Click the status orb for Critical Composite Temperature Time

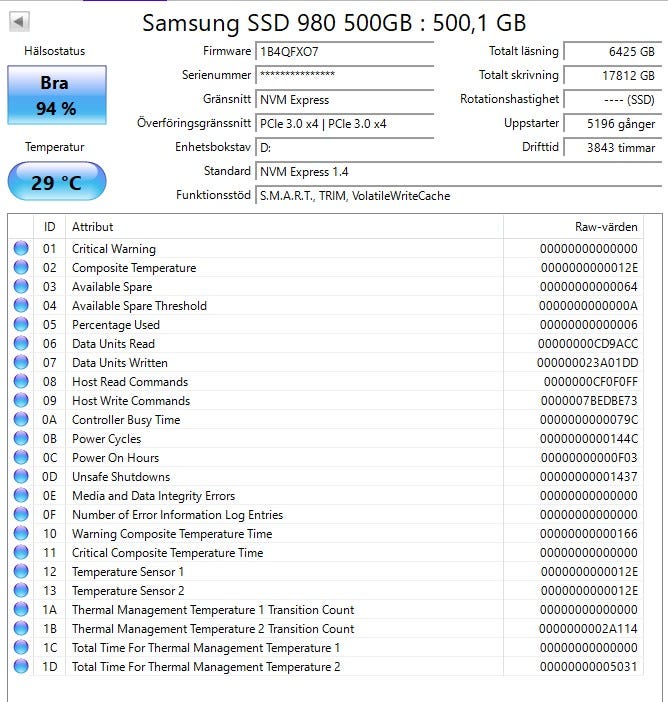(x=21, y=552)
